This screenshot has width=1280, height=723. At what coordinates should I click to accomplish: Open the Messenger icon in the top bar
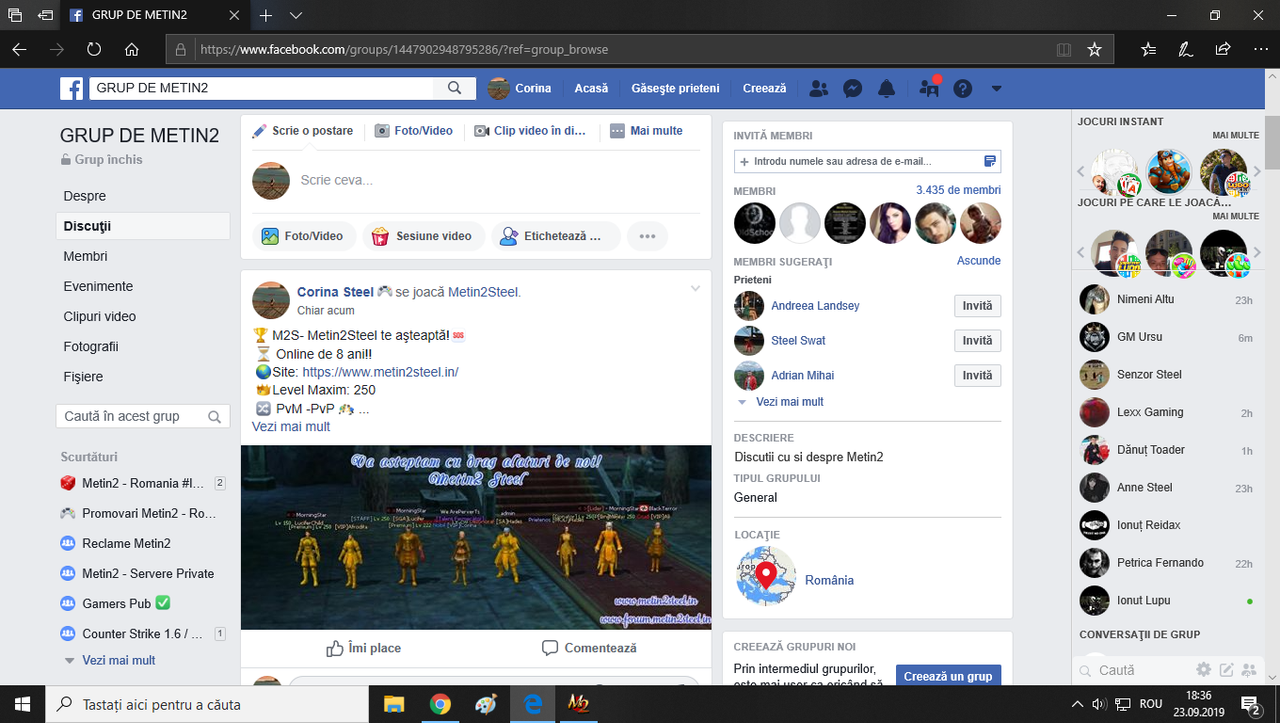853,88
